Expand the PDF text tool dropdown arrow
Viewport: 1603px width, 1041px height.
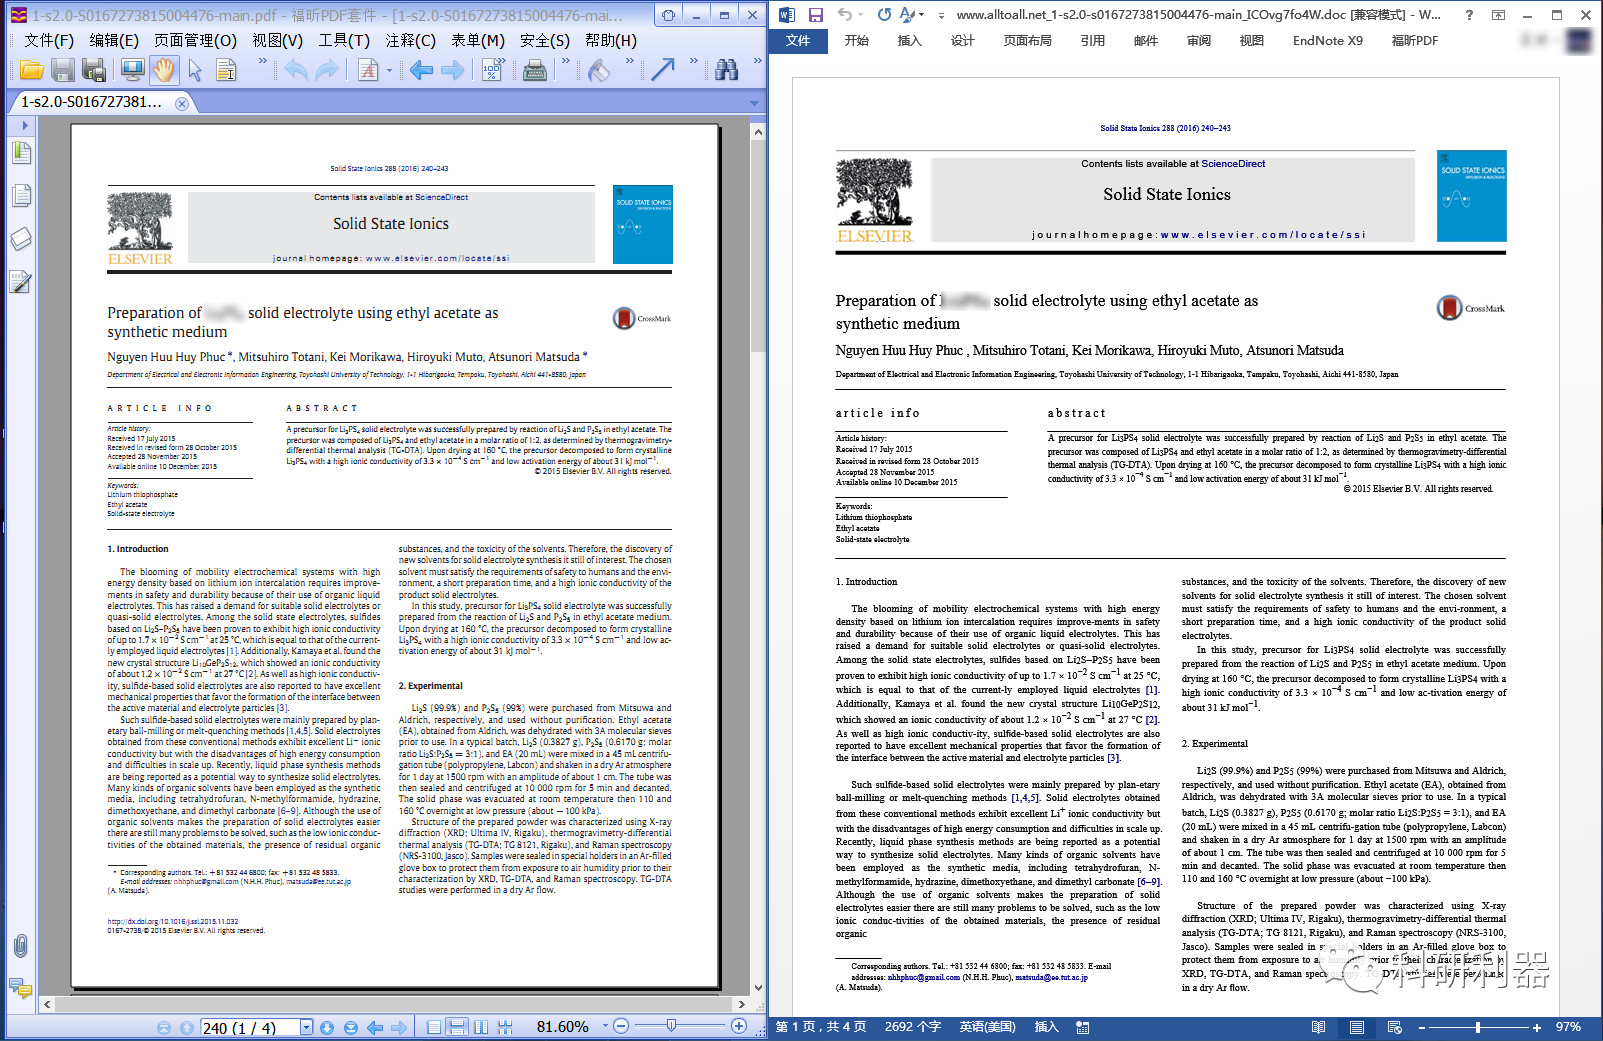click(389, 70)
